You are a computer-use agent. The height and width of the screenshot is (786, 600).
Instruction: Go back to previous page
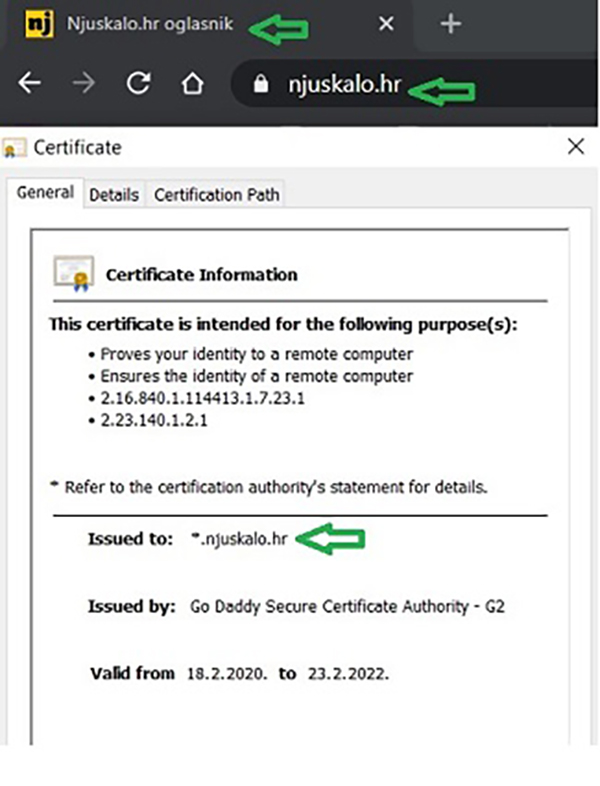pyautogui.click(x=30, y=83)
